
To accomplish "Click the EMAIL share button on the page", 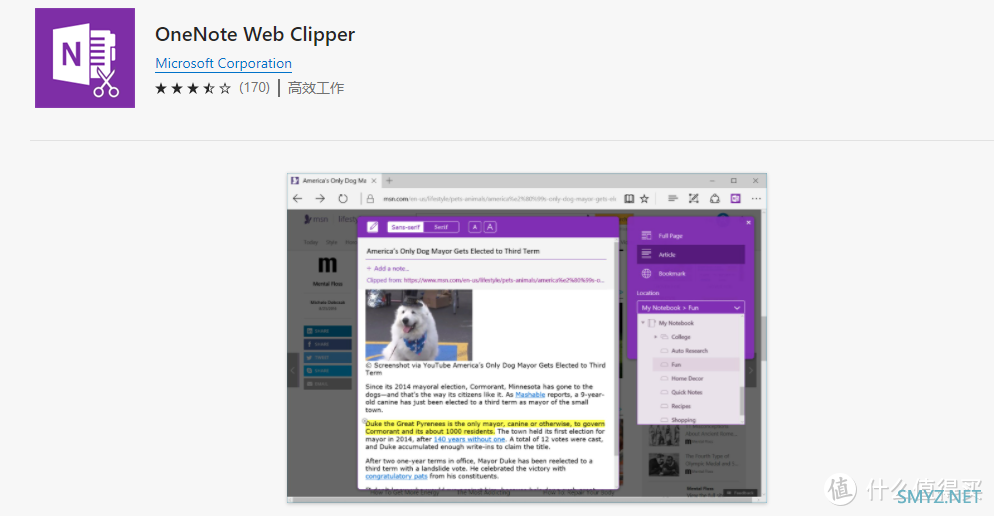I will click(328, 384).
